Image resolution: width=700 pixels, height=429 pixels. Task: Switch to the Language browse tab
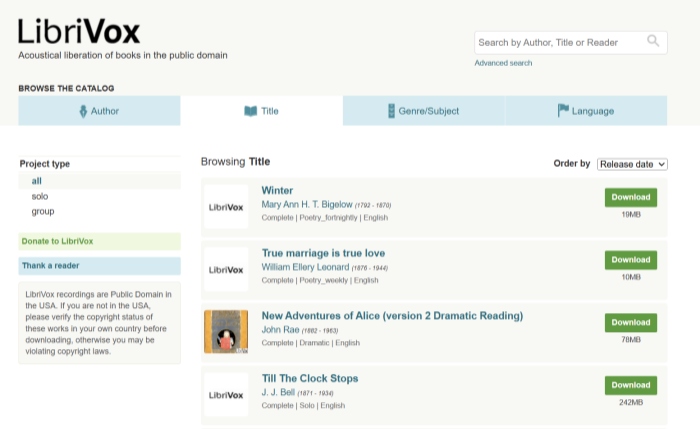click(592, 111)
